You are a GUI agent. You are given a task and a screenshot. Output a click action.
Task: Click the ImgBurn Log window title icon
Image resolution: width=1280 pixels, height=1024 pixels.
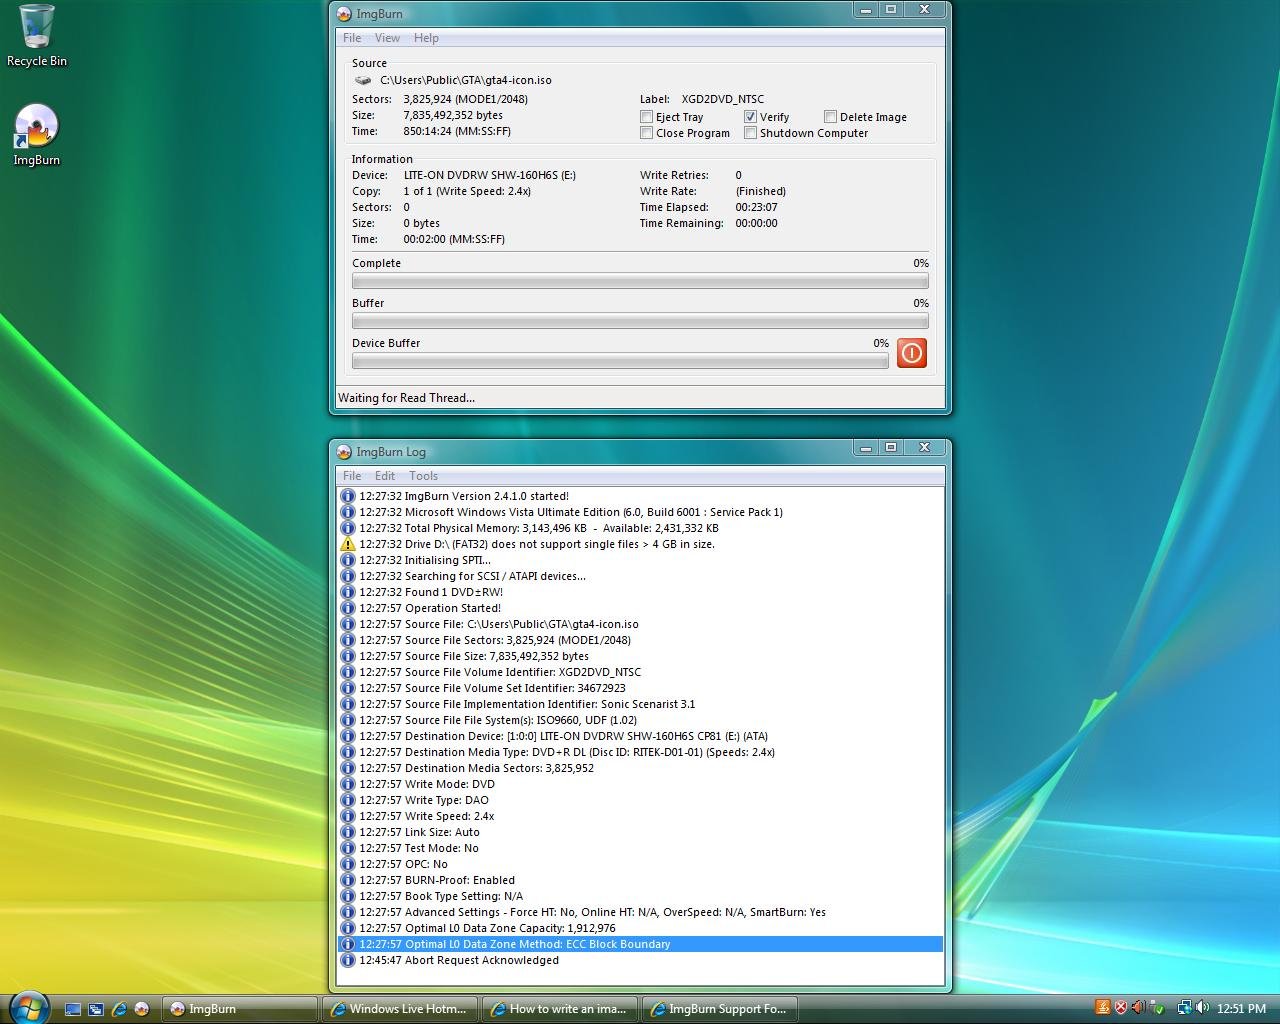pyautogui.click(x=344, y=452)
